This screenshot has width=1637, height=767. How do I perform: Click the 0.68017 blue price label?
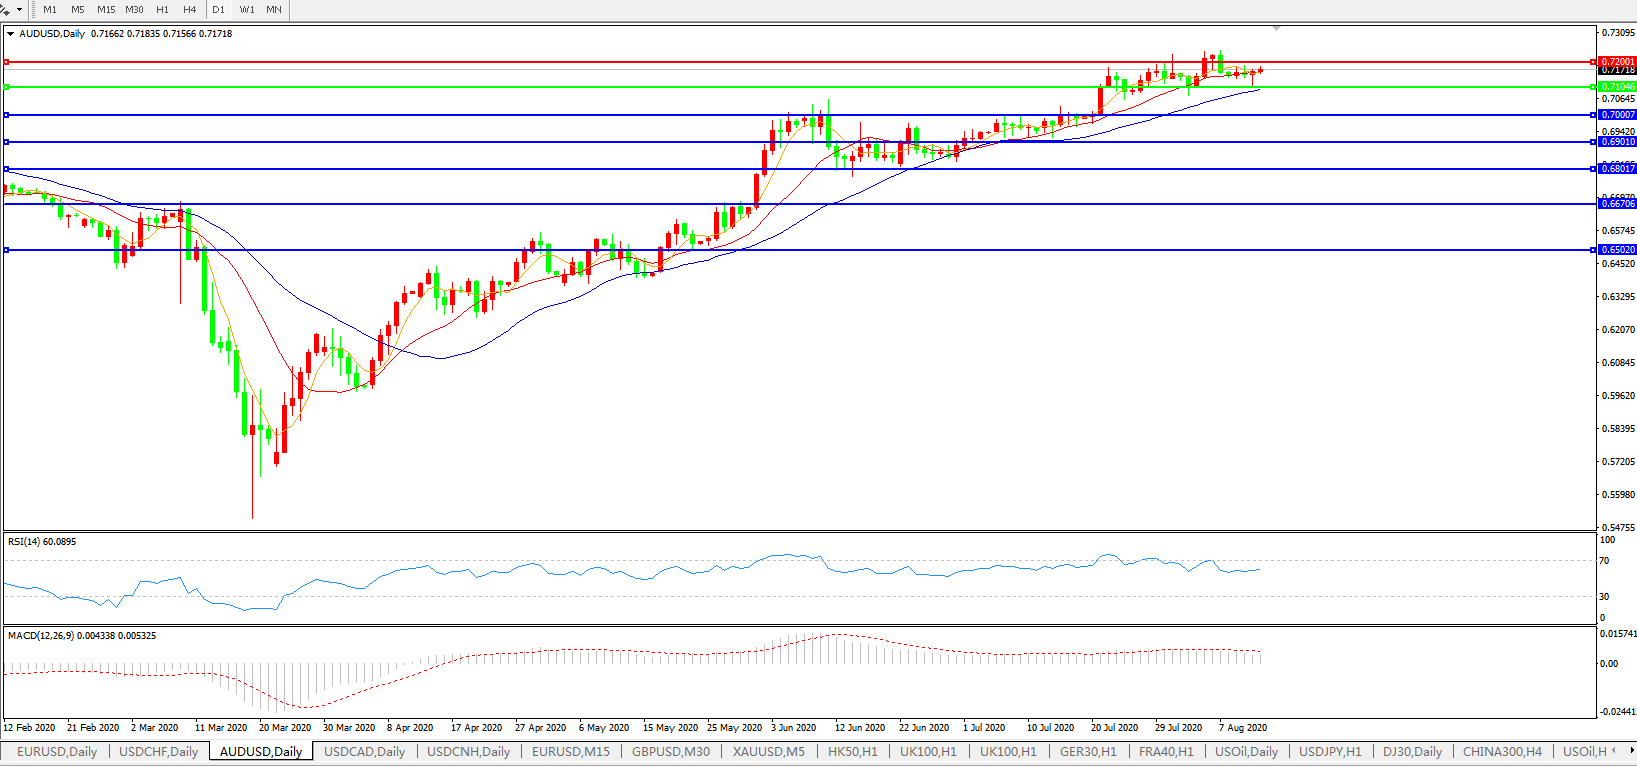(1618, 169)
